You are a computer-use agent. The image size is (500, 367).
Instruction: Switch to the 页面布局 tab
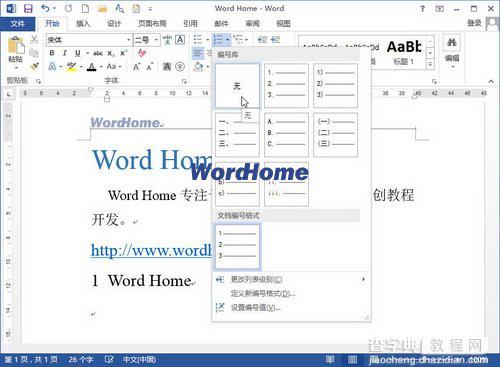click(x=152, y=23)
